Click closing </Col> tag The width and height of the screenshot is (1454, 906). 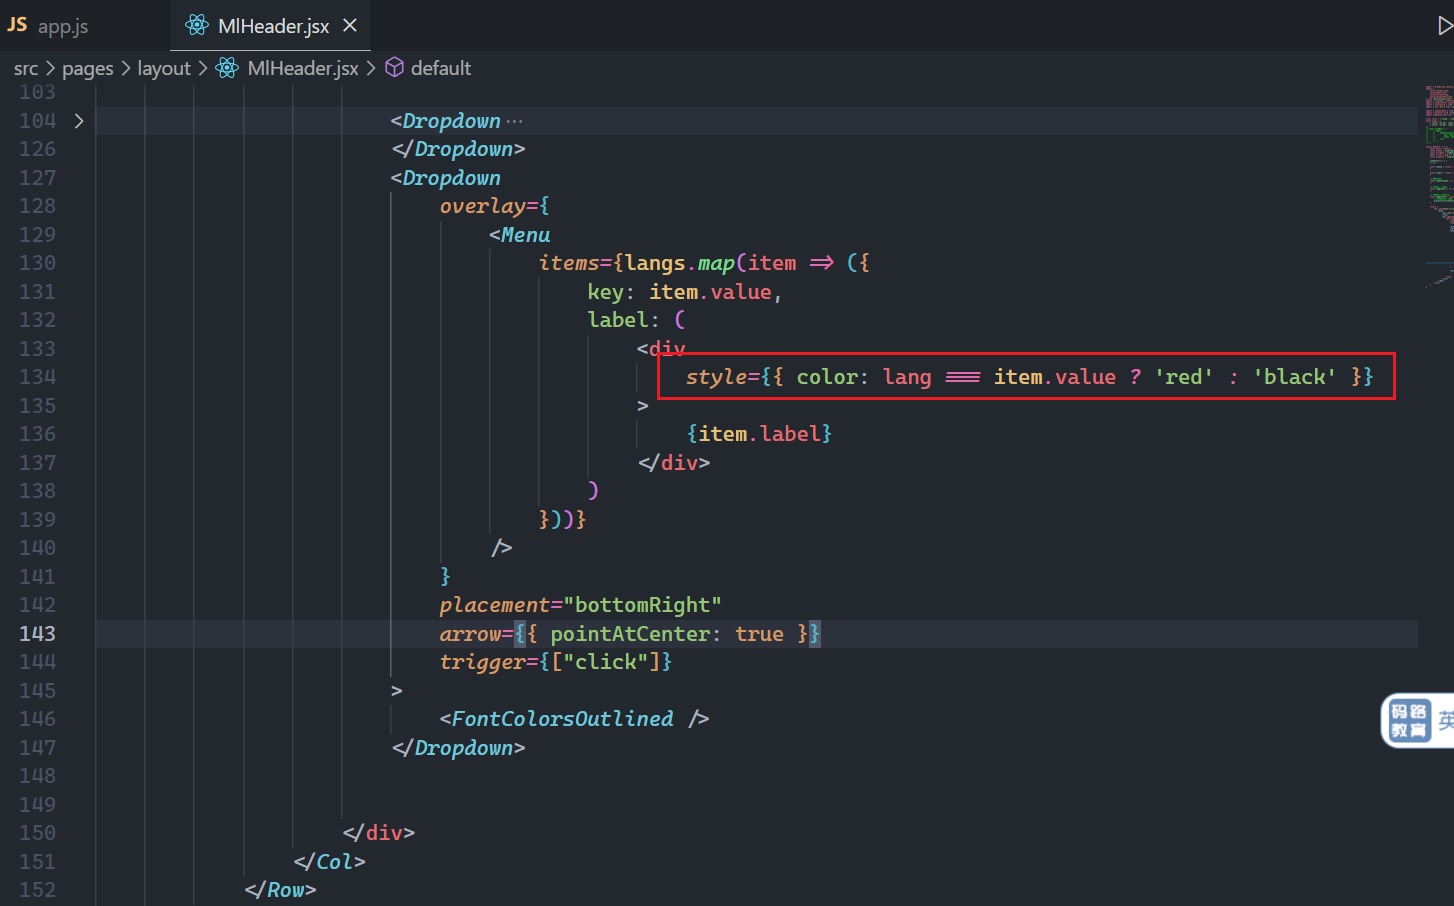click(330, 862)
